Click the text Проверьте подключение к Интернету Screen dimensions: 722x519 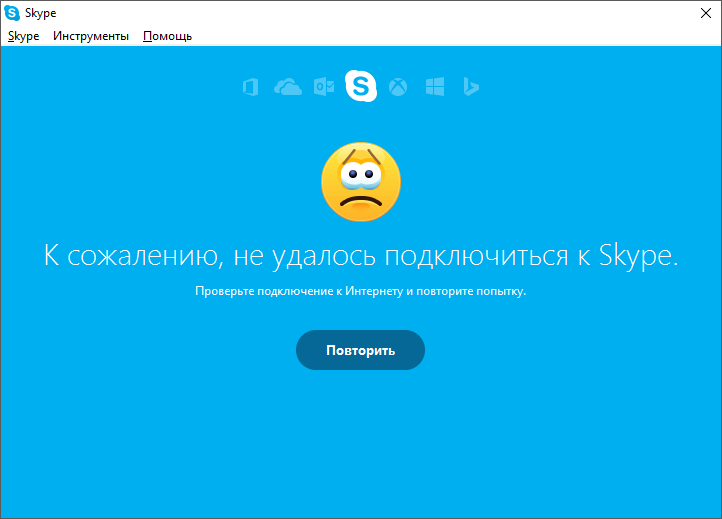(299, 291)
